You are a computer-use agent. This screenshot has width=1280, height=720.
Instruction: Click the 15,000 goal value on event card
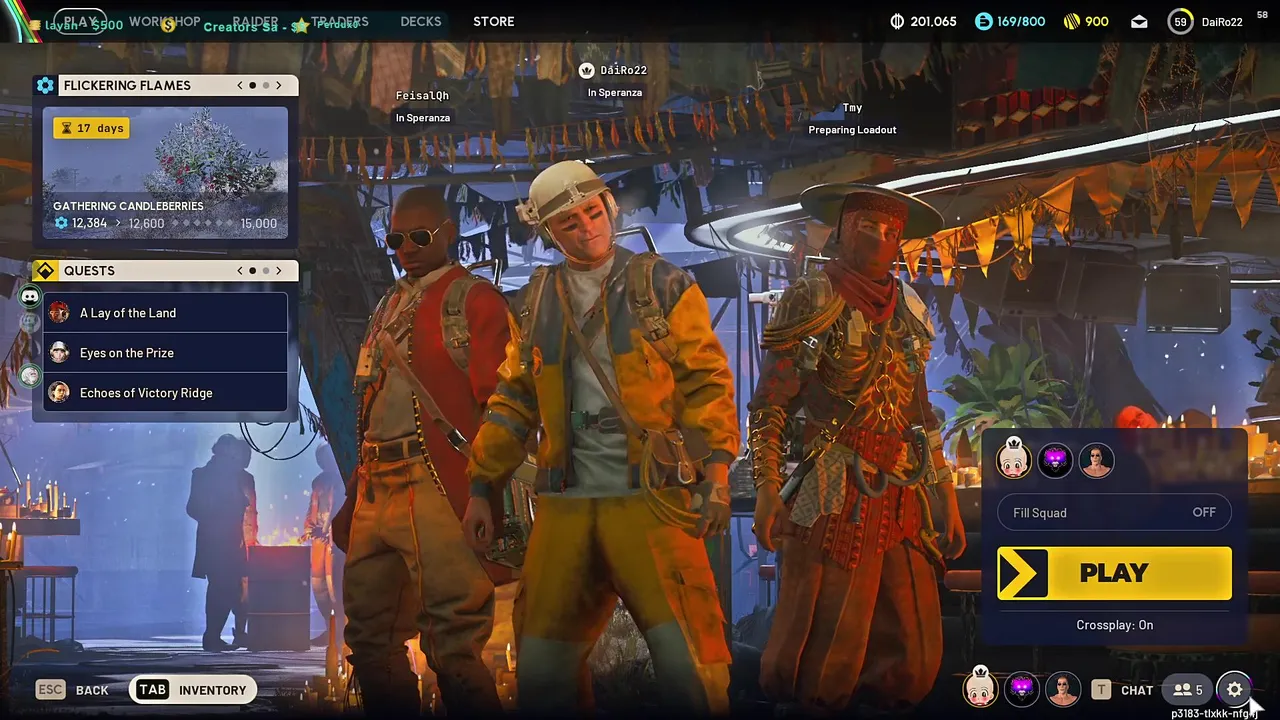[259, 223]
